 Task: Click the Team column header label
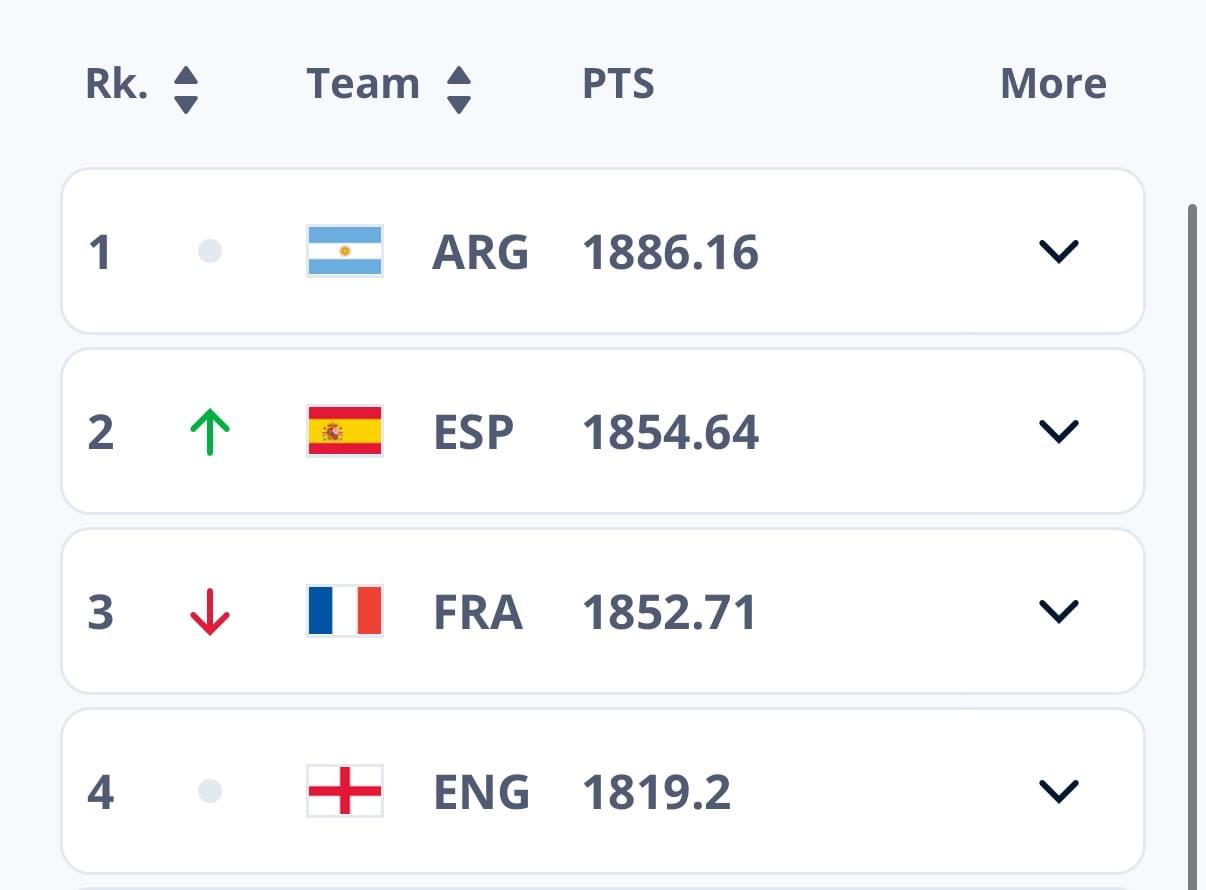363,84
